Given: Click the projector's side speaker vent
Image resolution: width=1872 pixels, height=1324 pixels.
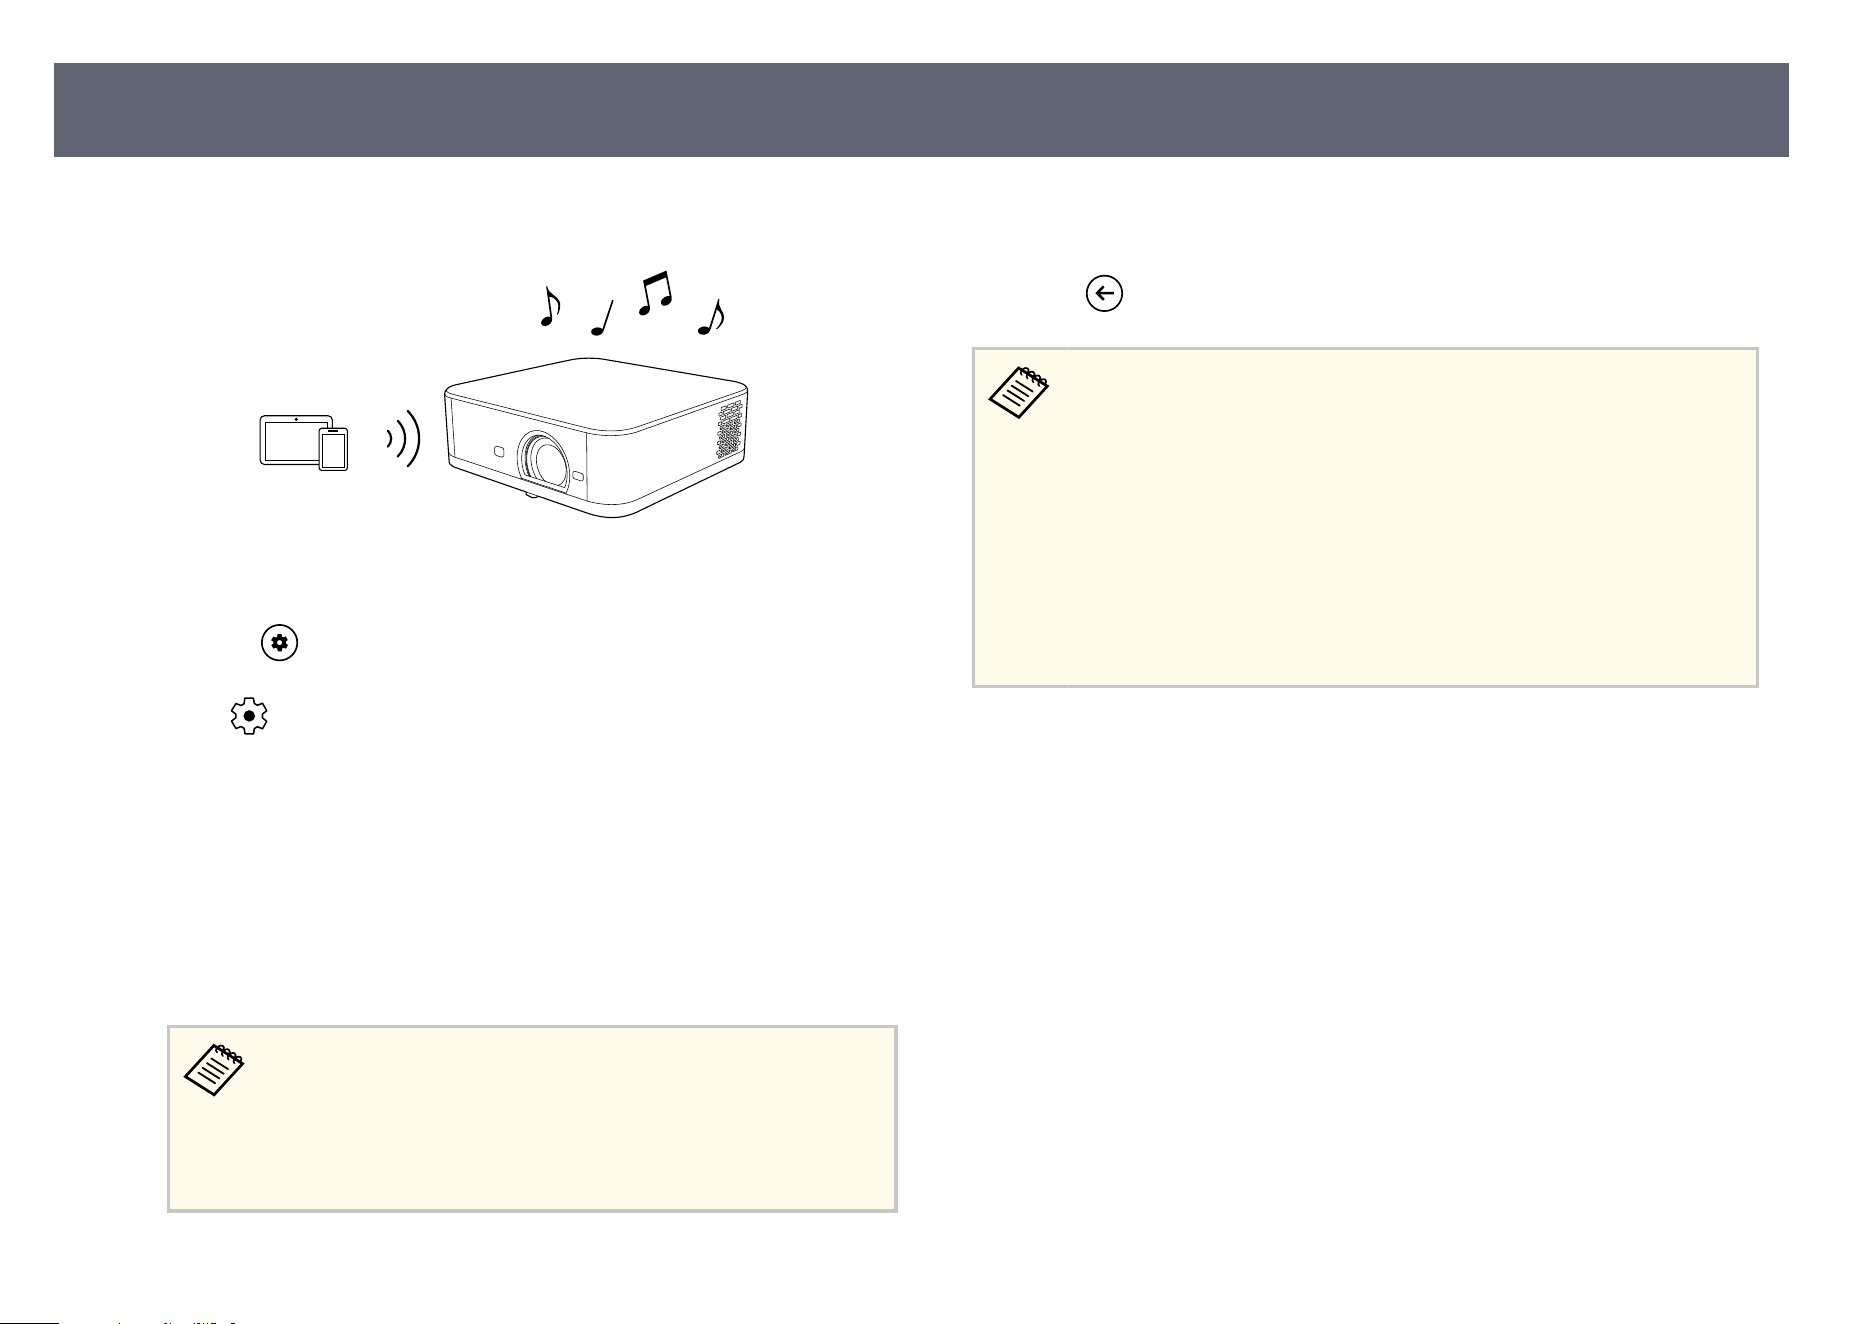Looking at the screenshot, I should click(x=730, y=431).
